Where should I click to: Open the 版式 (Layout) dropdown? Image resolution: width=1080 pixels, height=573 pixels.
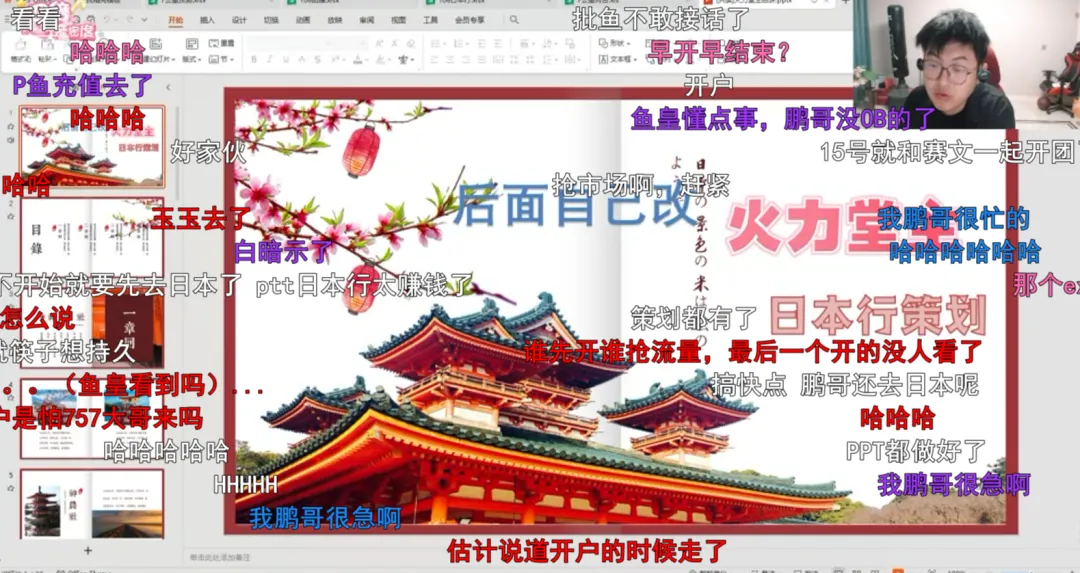tap(191, 60)
